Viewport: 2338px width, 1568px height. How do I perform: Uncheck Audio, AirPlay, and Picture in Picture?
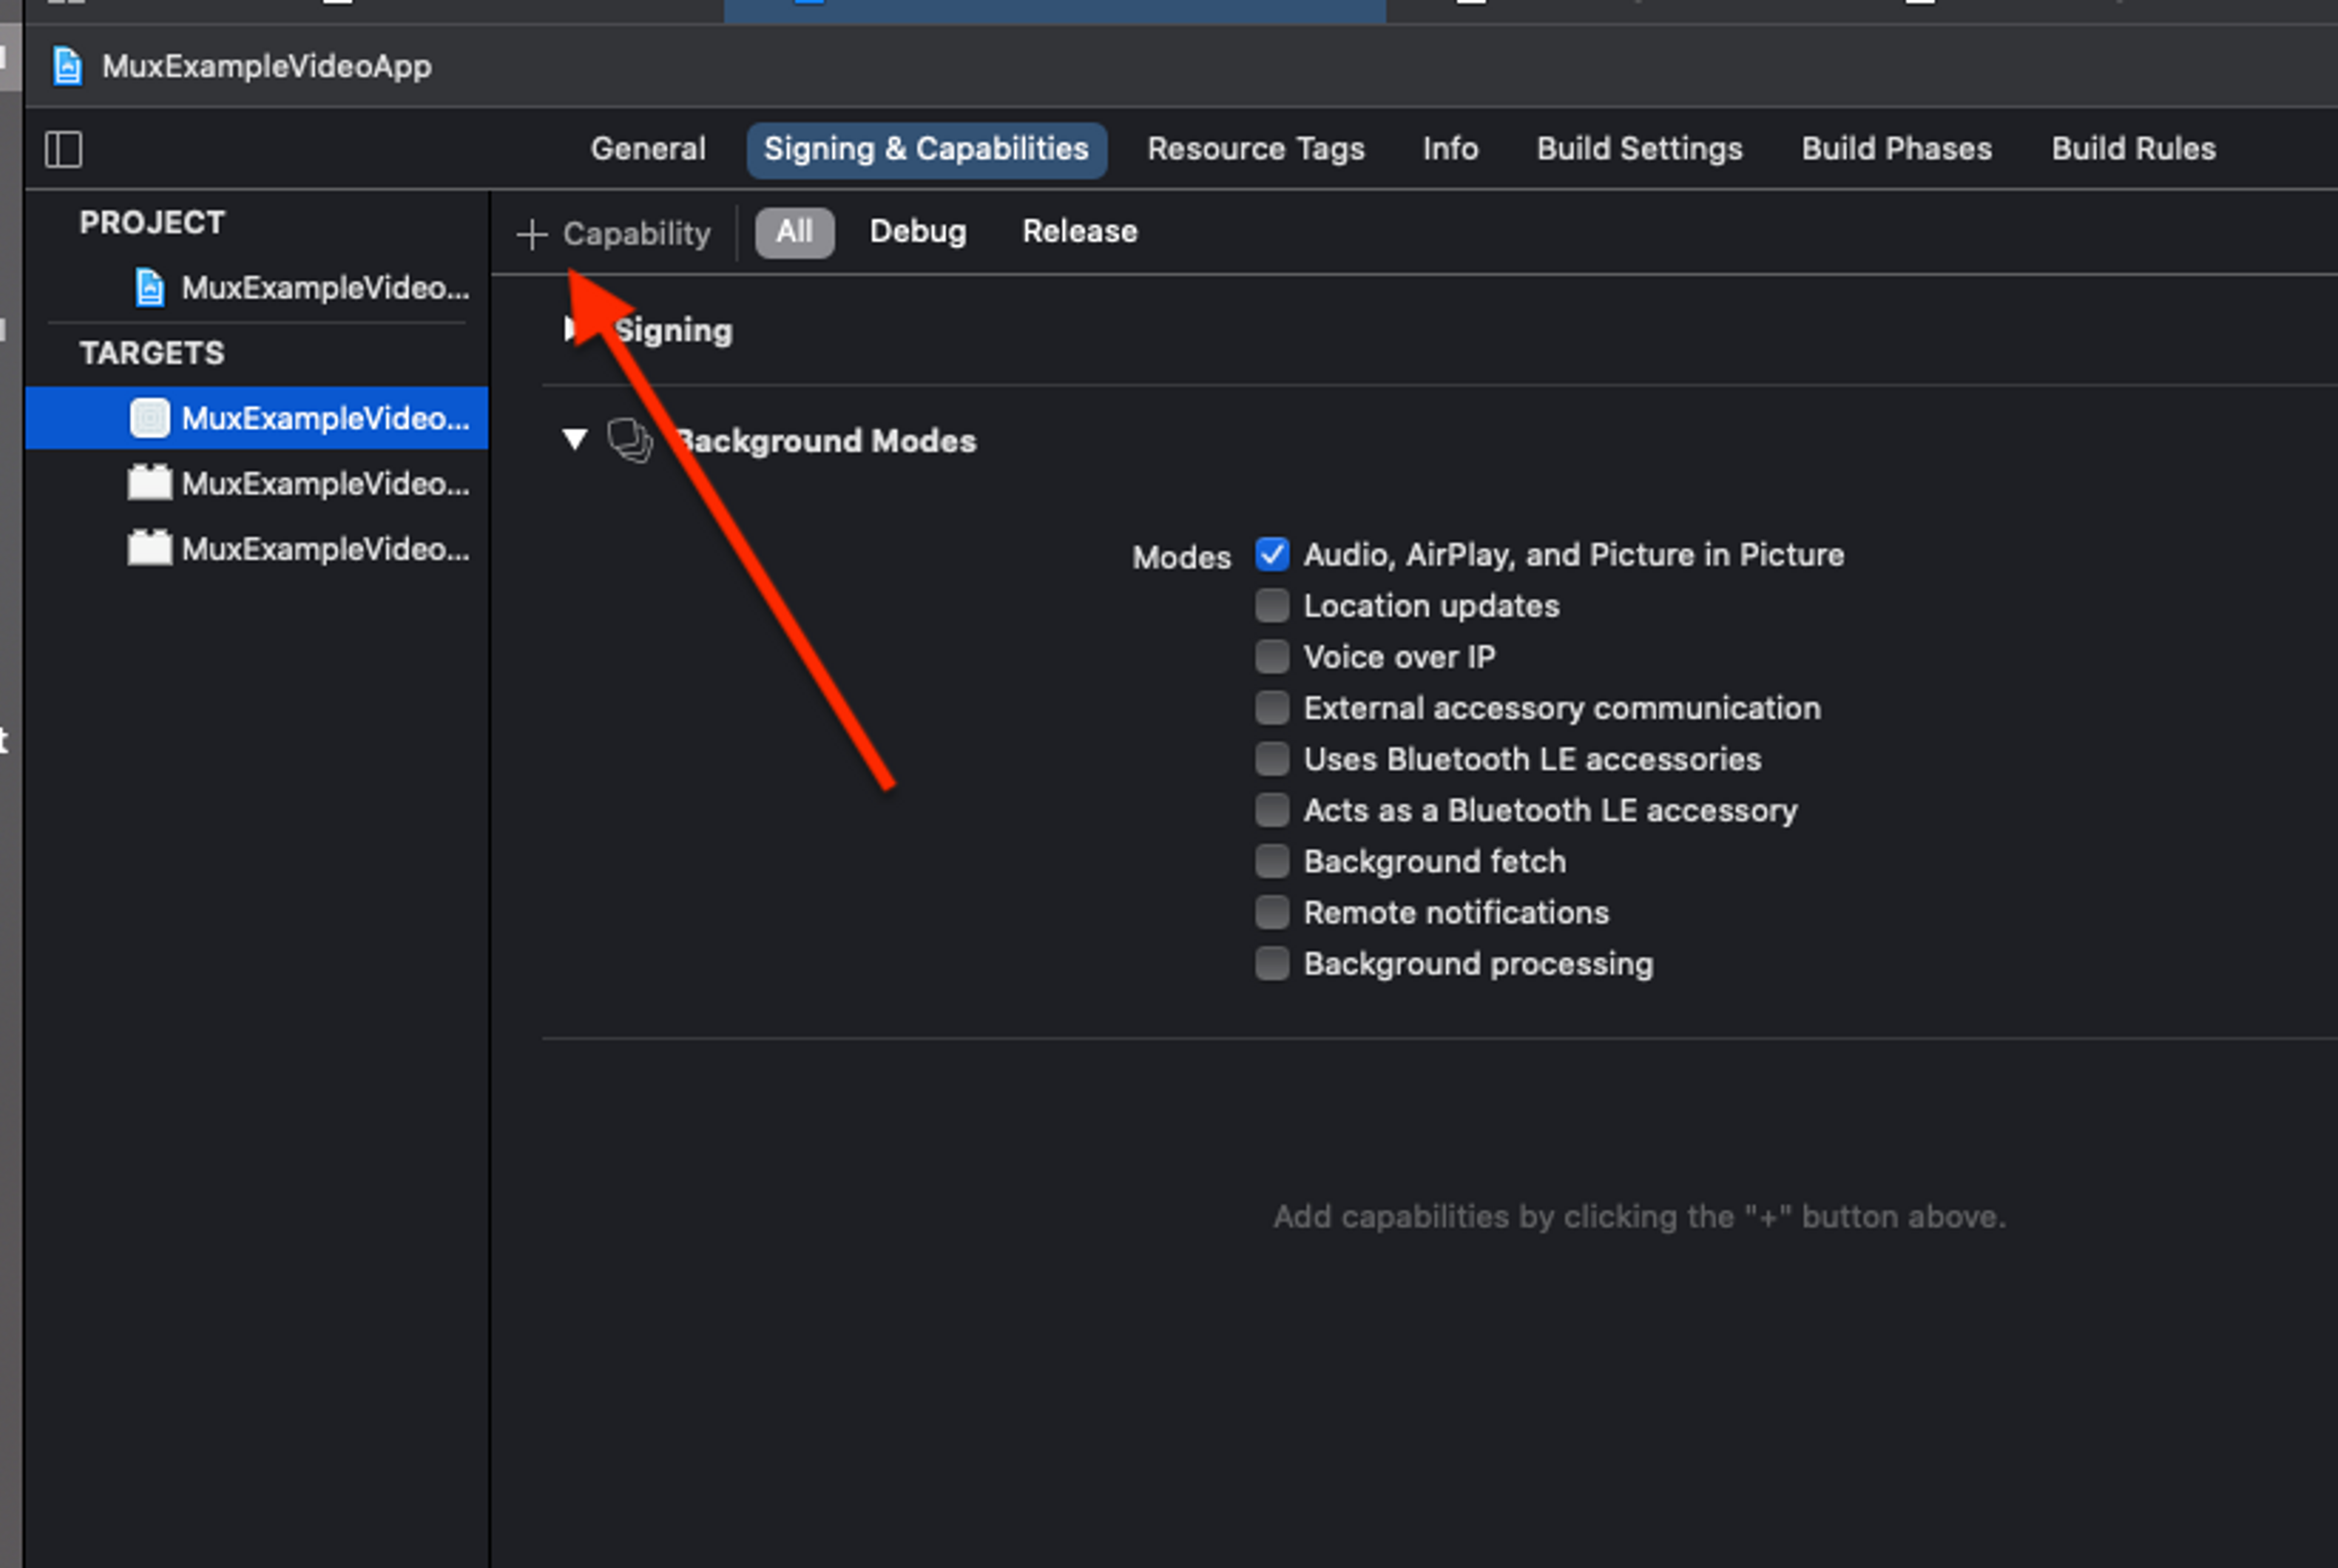(x=1272, y=554)
